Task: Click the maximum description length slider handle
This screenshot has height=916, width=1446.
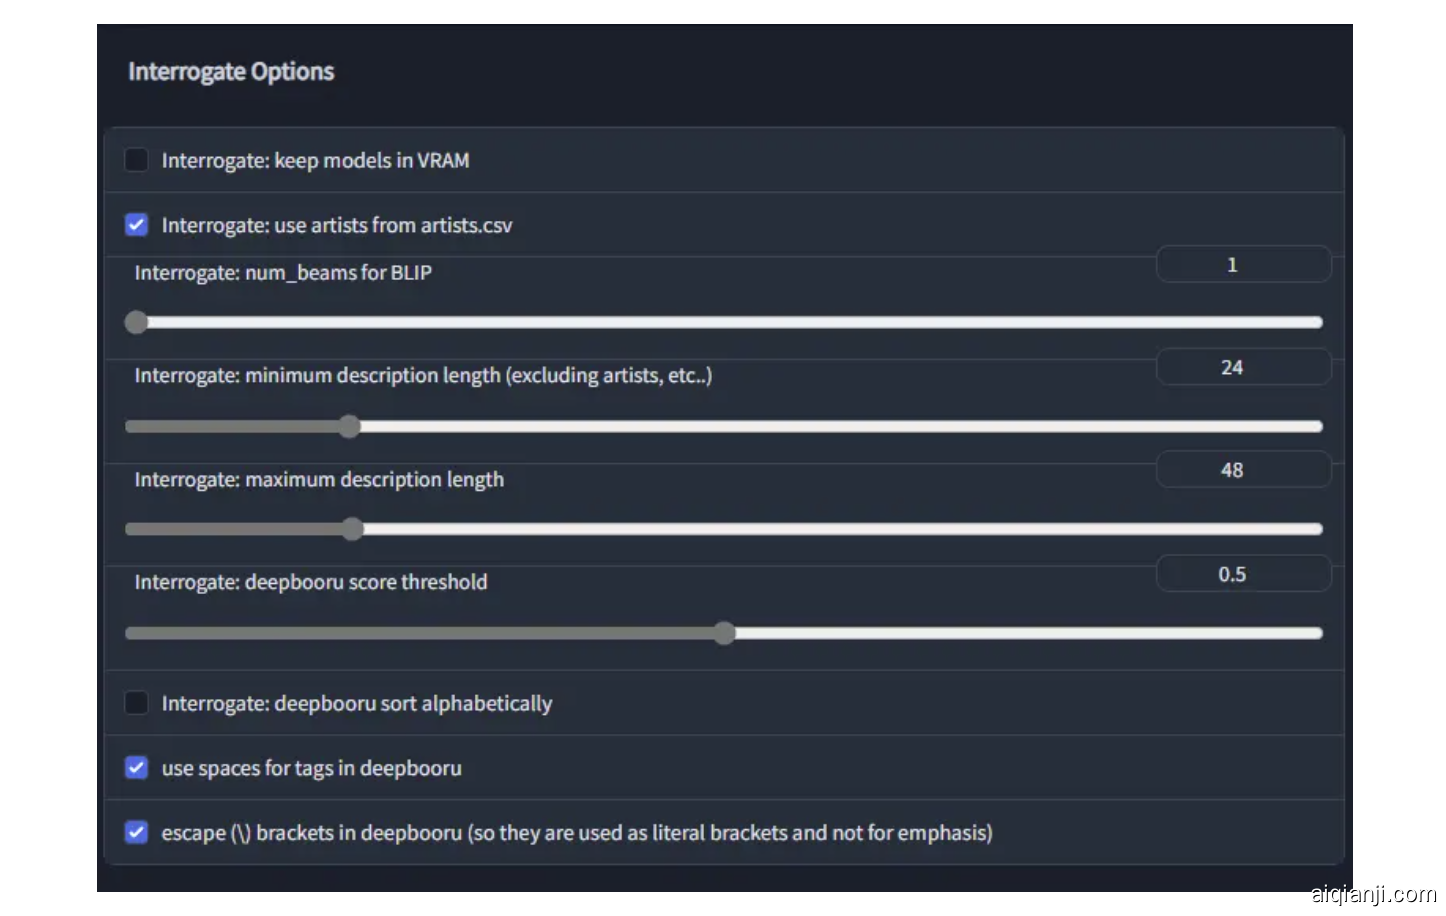Action: (352, 529)
